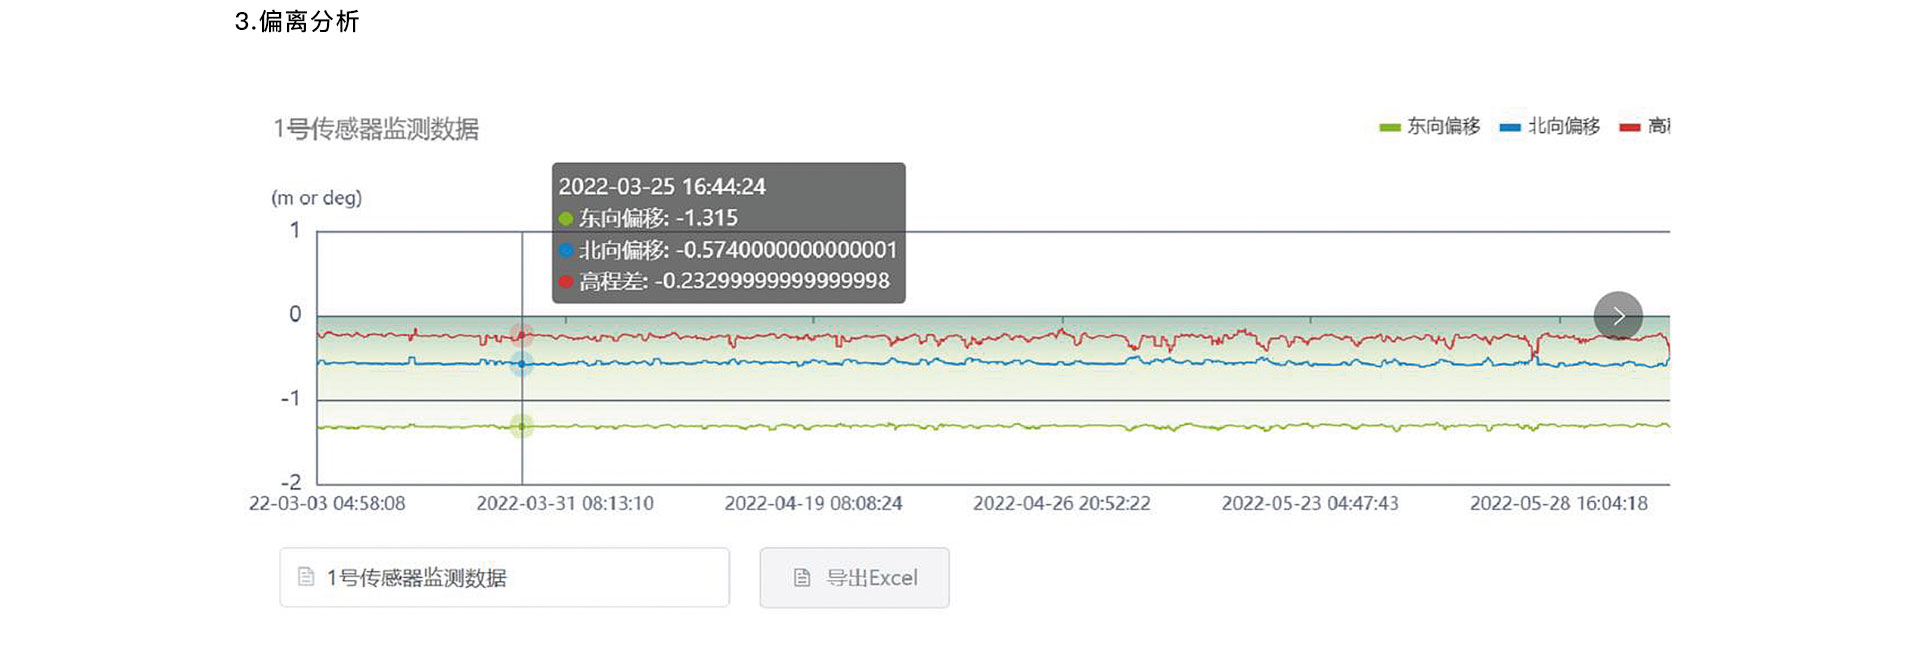Select x-axis label 2022-04-19 08:08:24
Viewport: 1920px width, 652px height.
(813, 503)
